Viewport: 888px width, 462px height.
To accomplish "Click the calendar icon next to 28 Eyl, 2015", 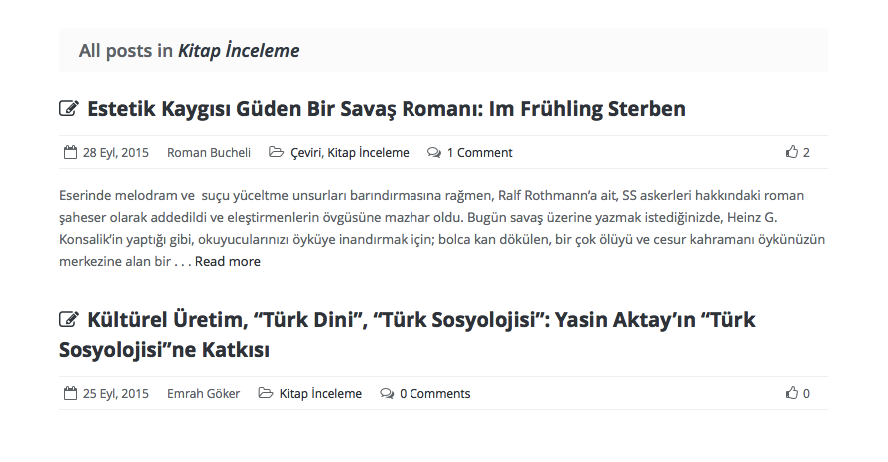I will 70,153.
